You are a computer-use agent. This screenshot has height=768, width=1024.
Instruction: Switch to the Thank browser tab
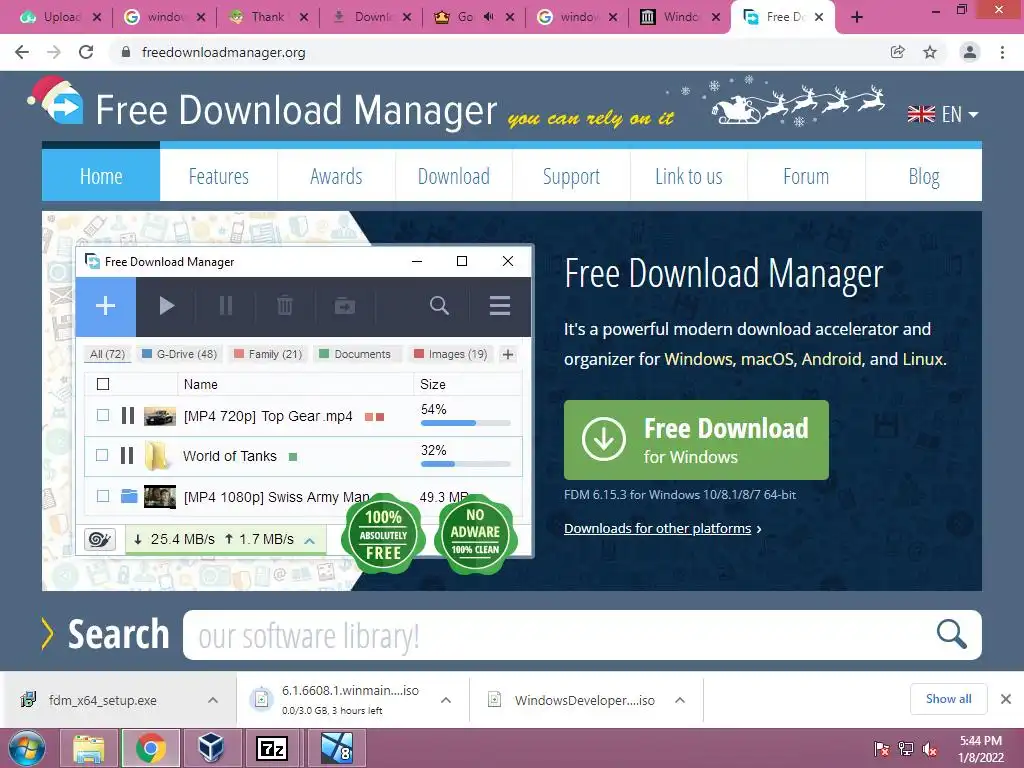[268, 17]
